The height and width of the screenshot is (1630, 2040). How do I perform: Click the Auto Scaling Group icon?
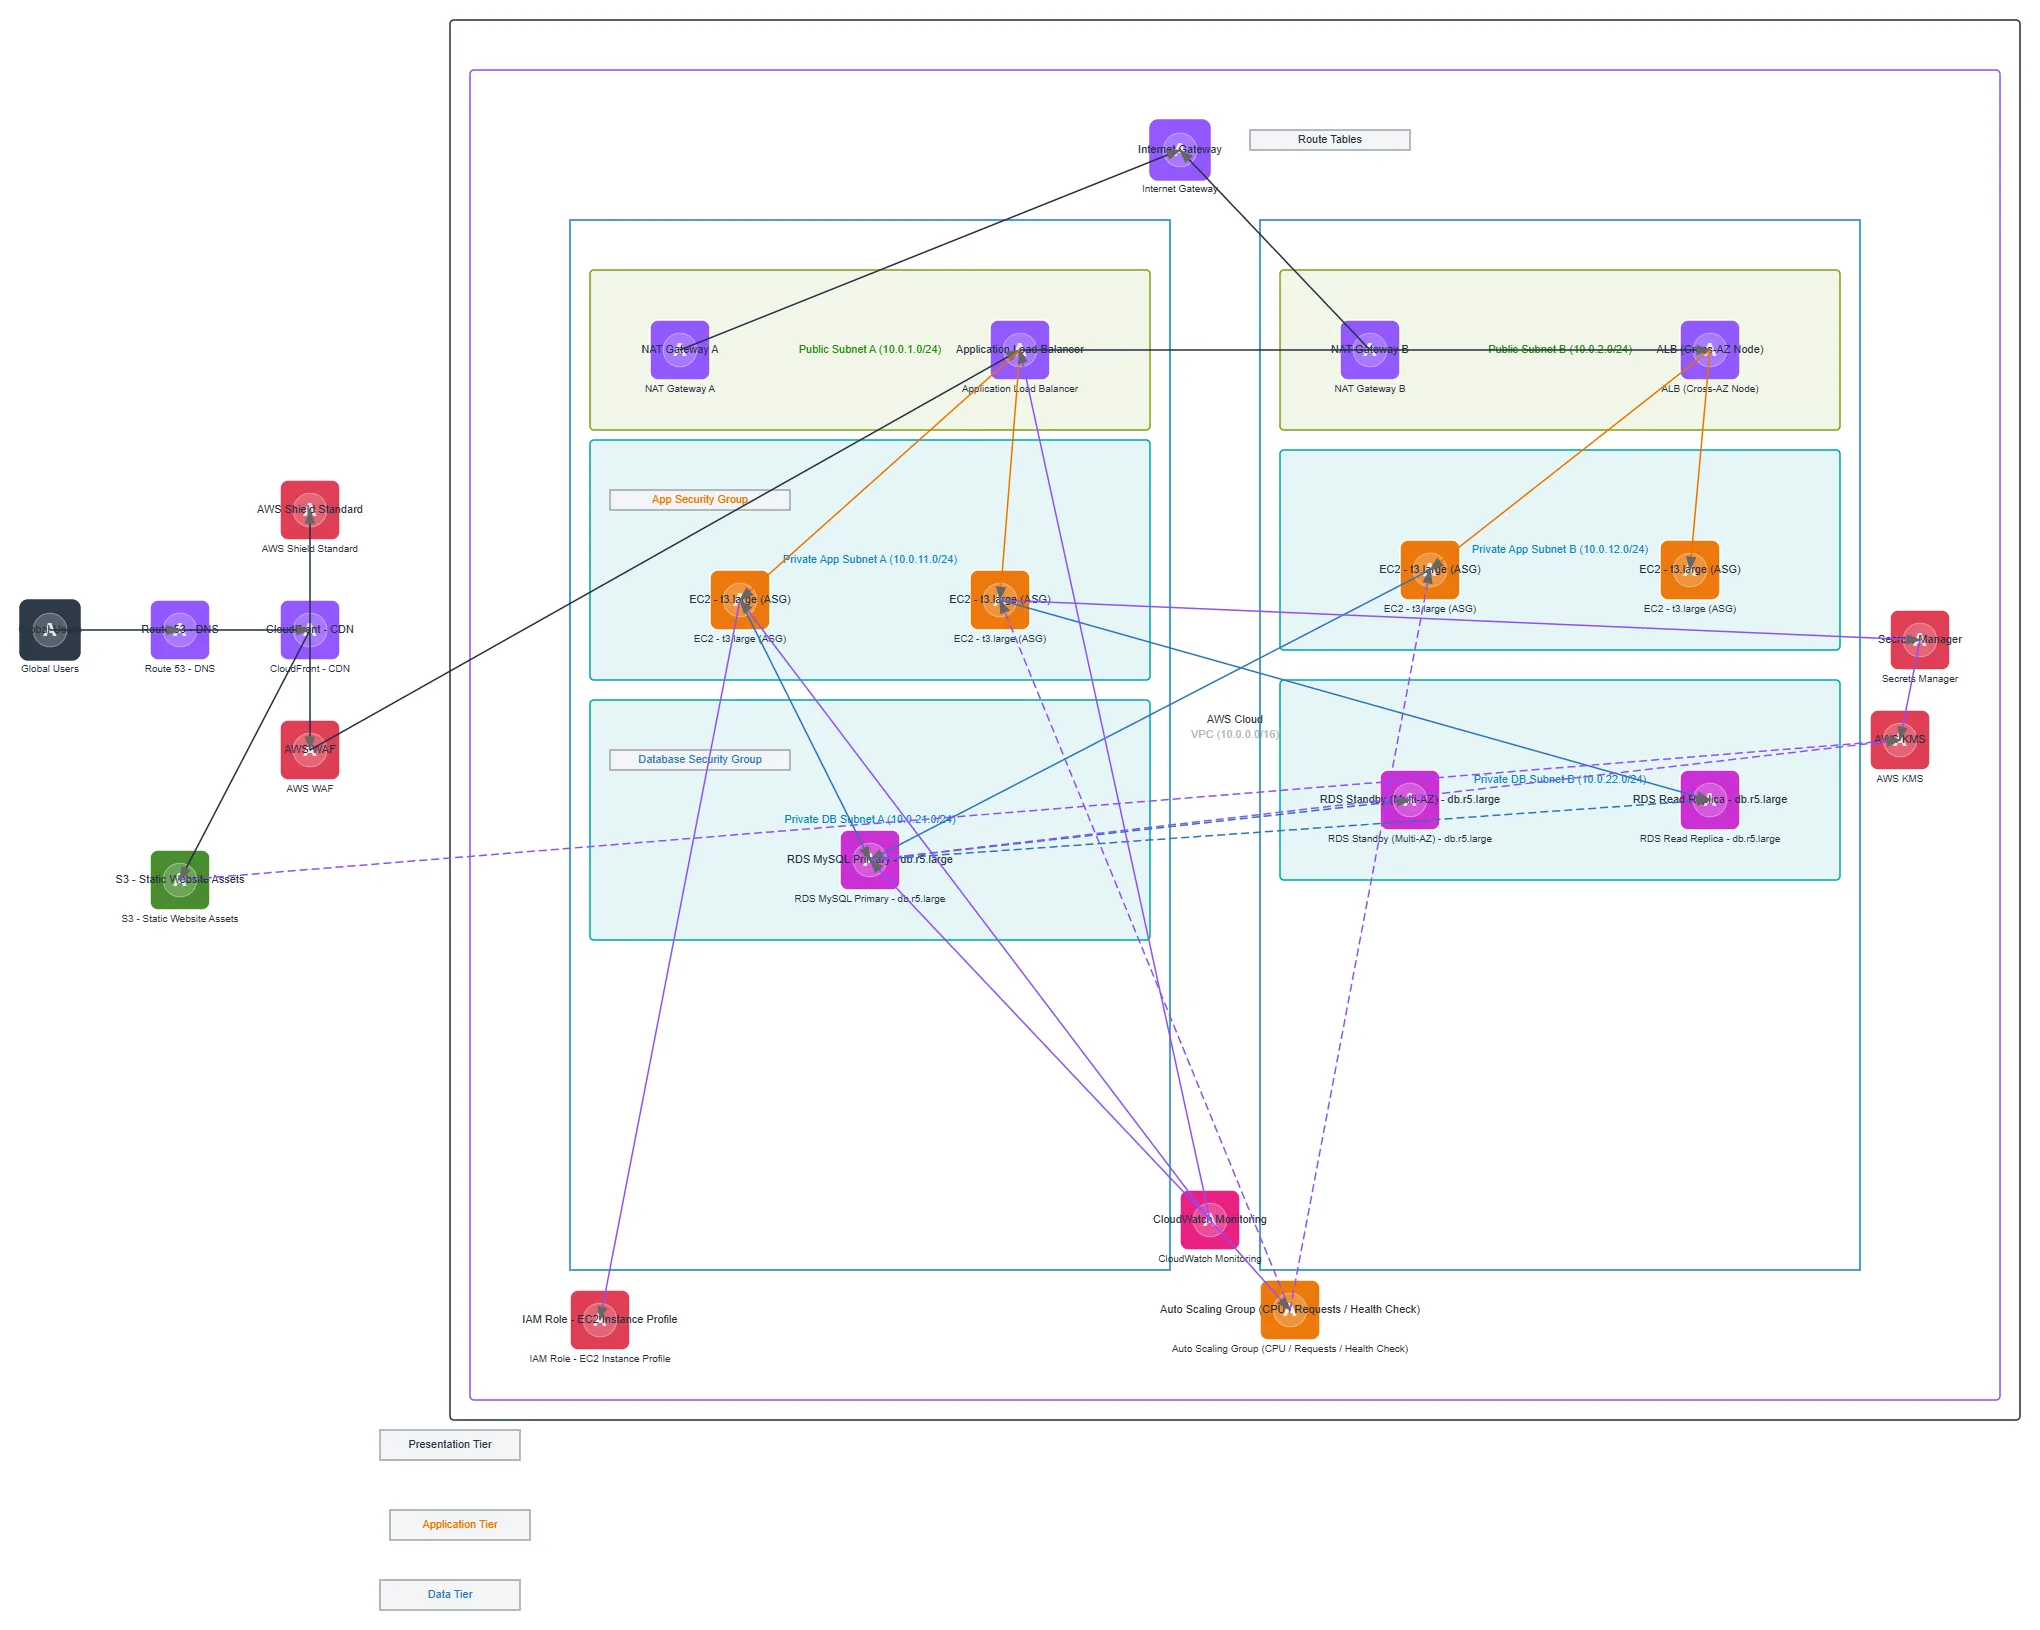[1290, 1310]
